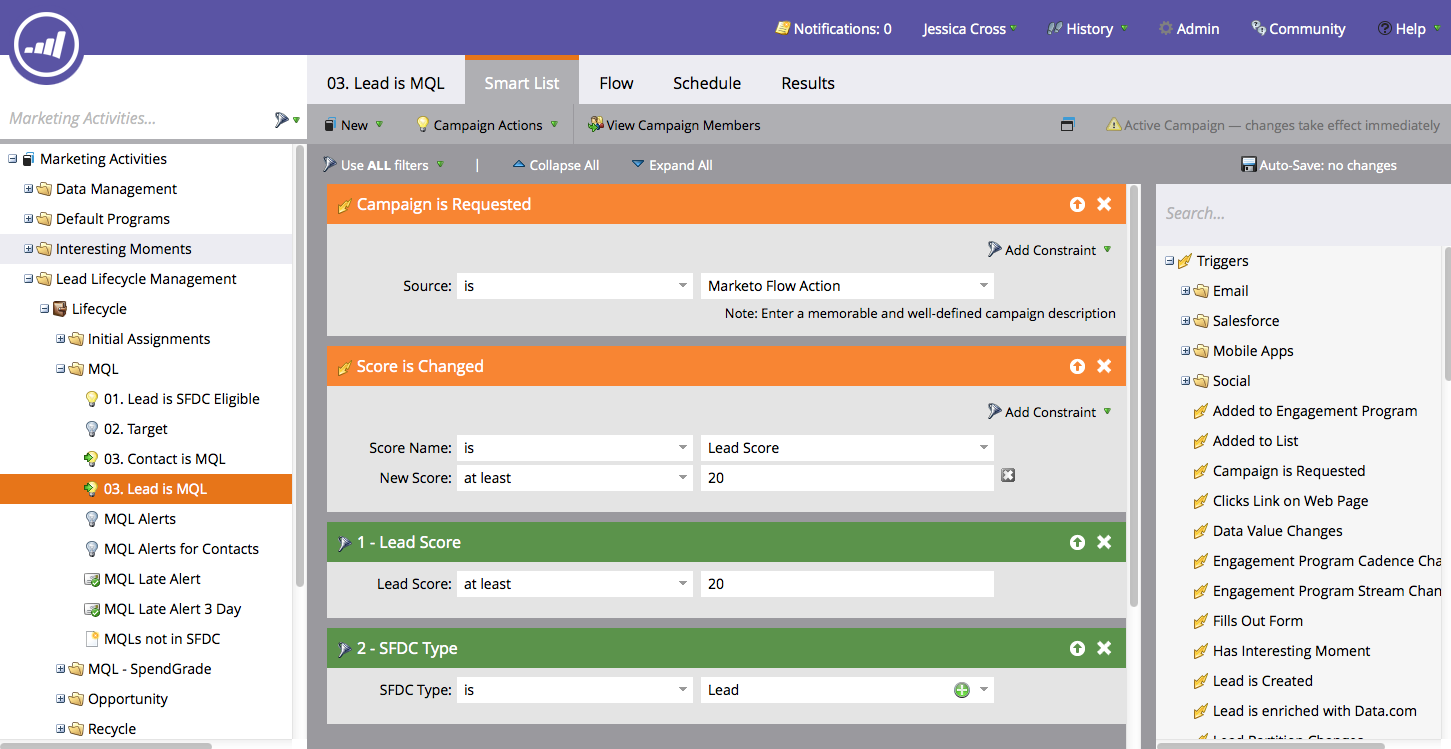Add Constraint to Score is Changed

pos(1049,412)
